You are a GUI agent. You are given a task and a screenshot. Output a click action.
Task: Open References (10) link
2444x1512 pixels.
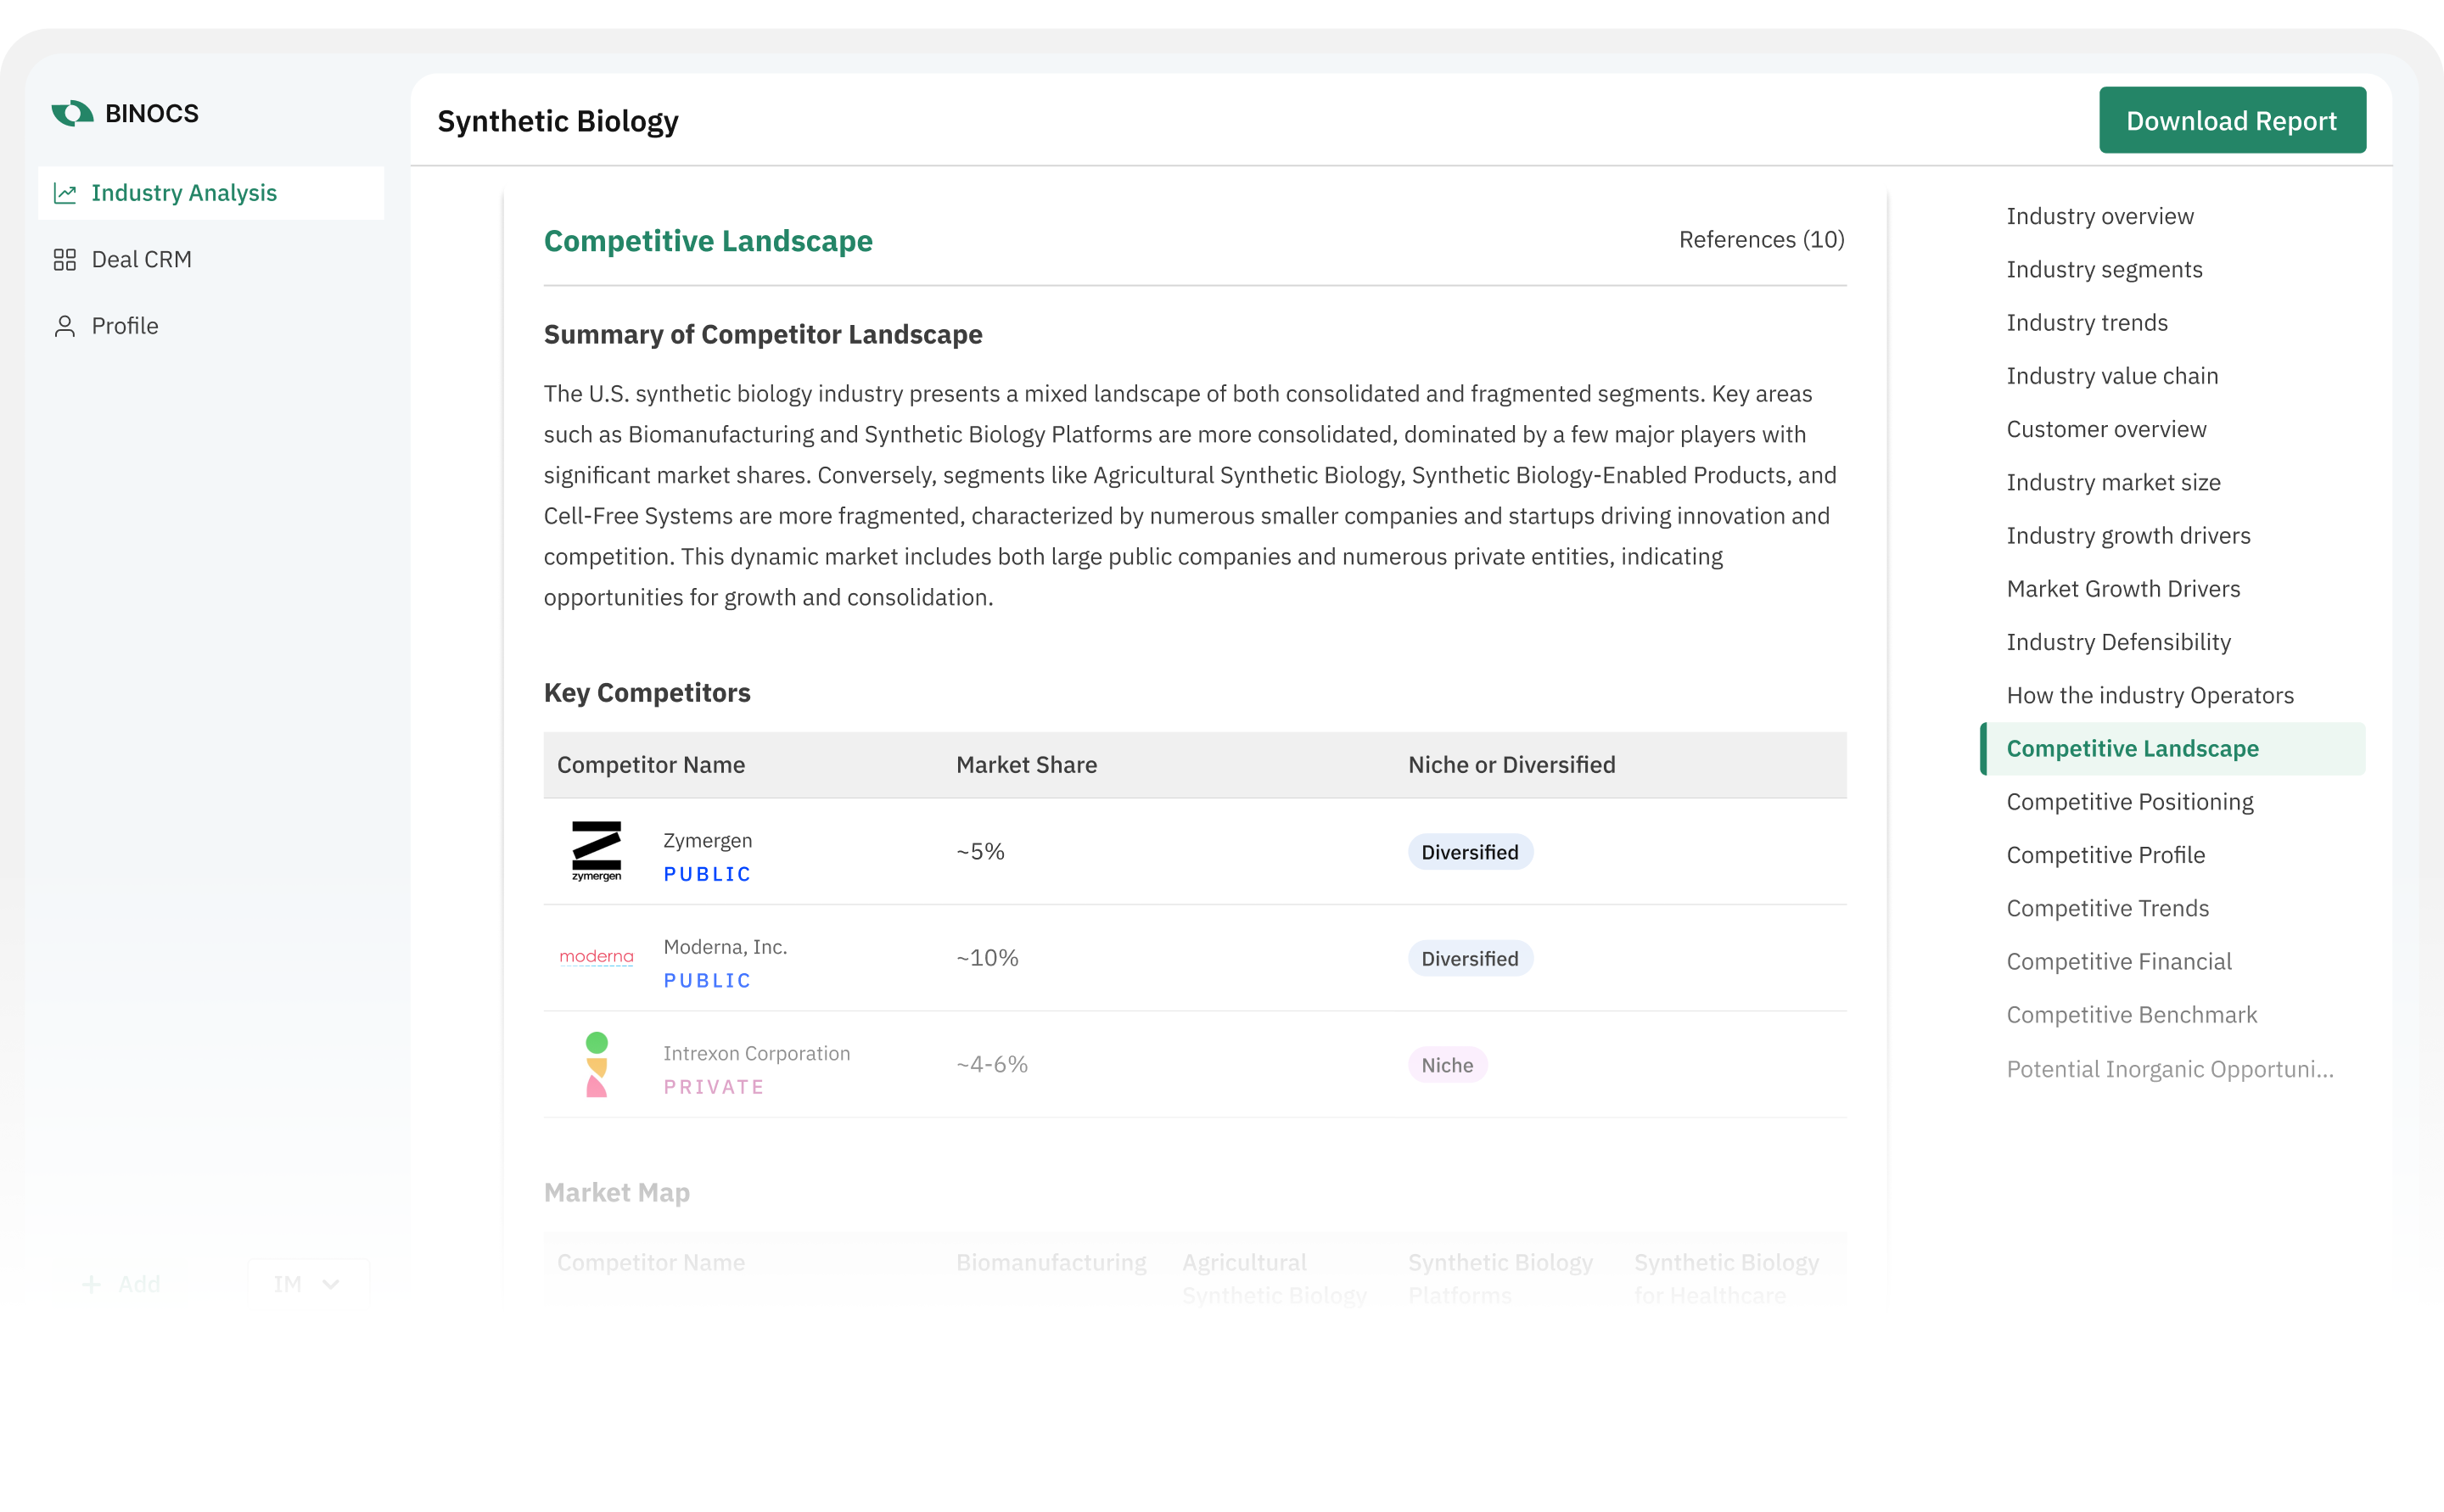click(1761, 240)
